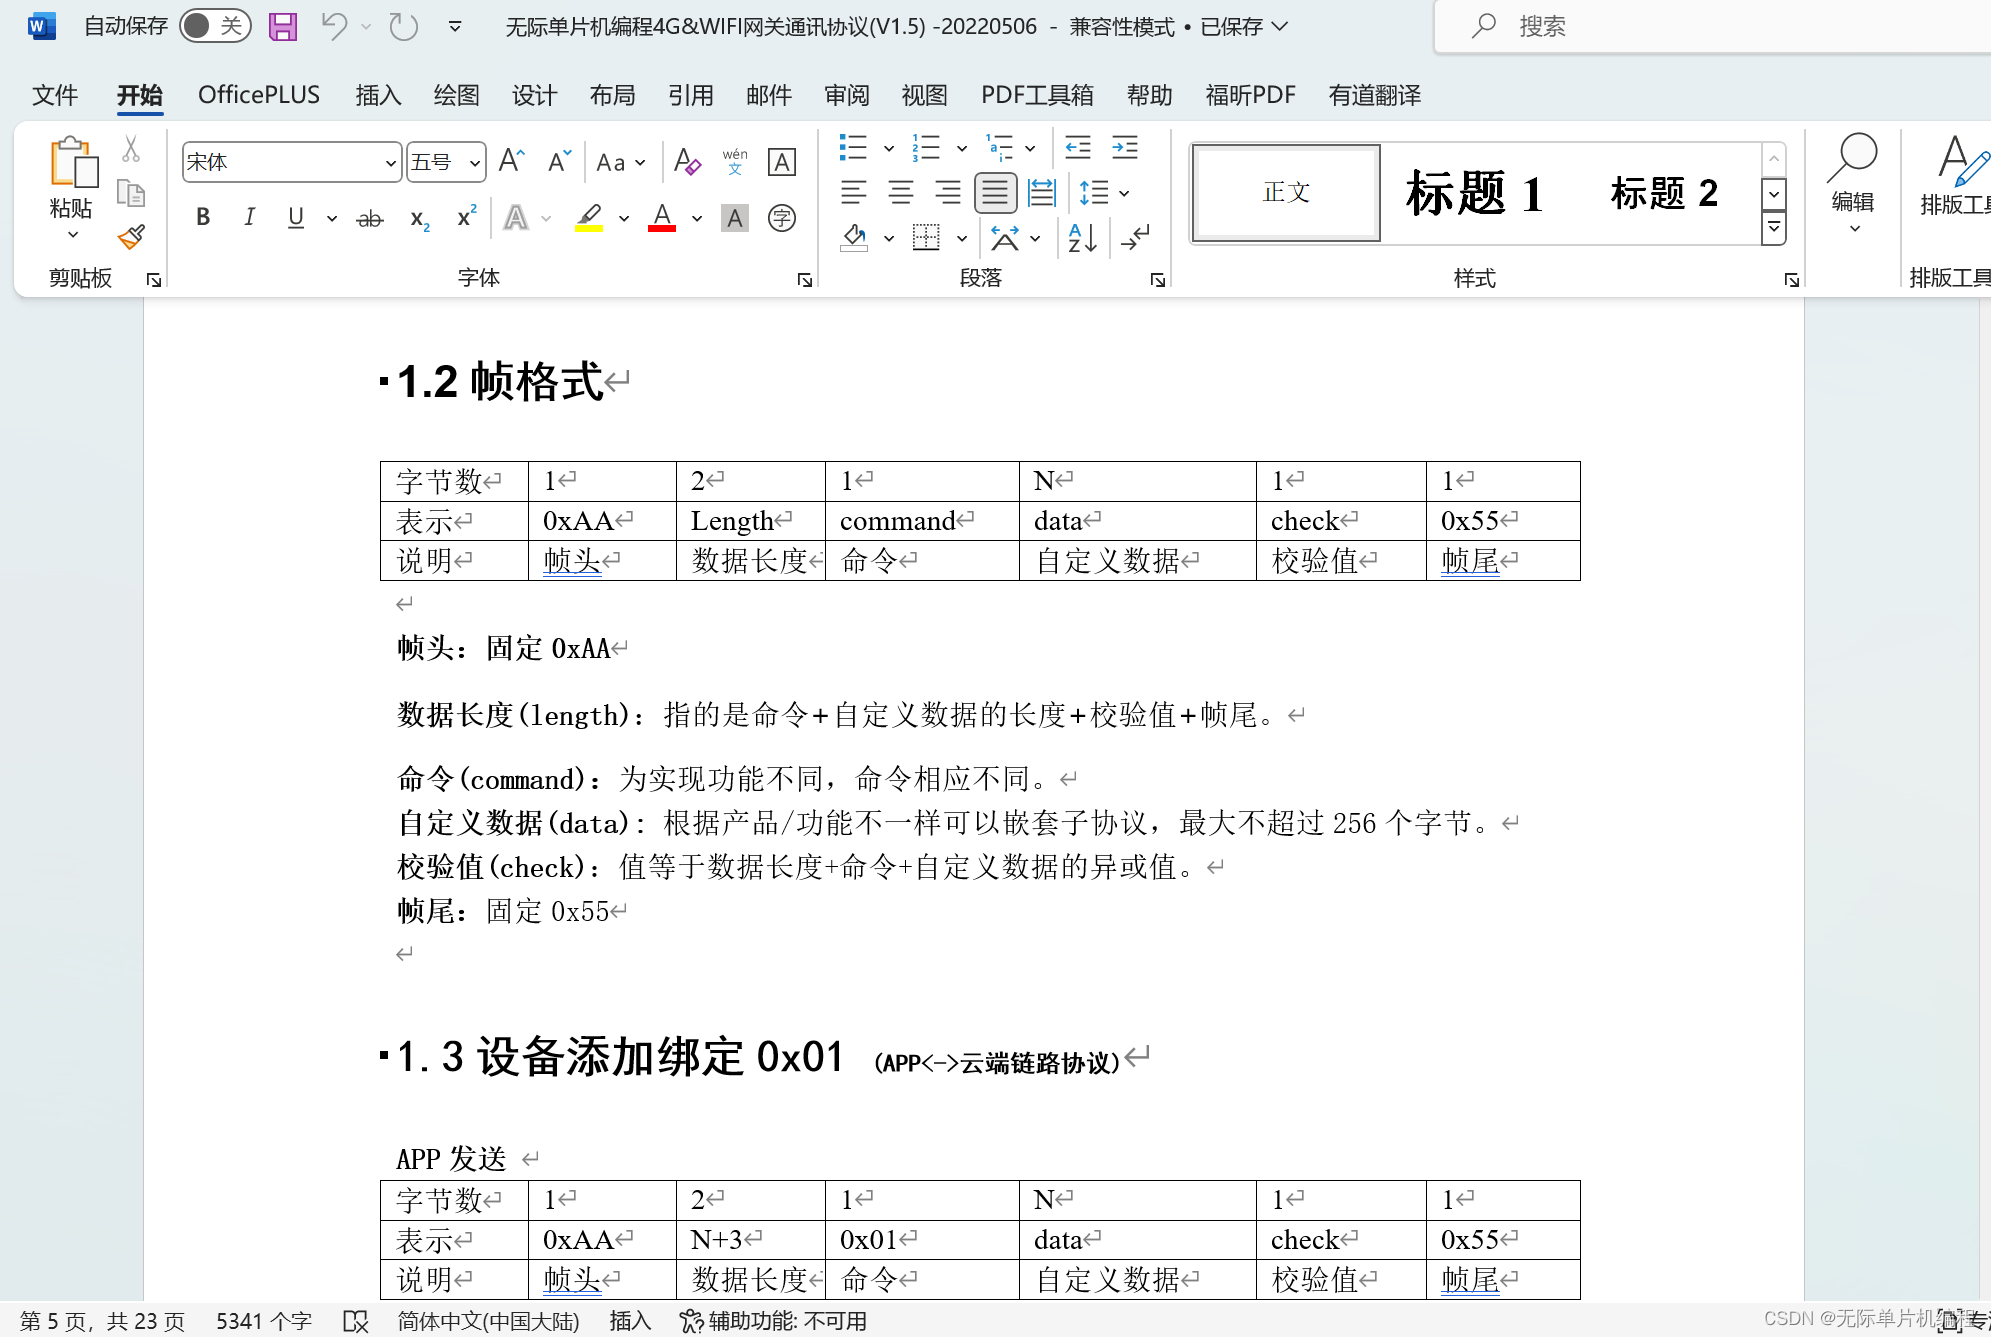Viewport: 1991px width, 1337px height.
Task: Switch to the 插入 ribbon tab
Action: [377, 95]
